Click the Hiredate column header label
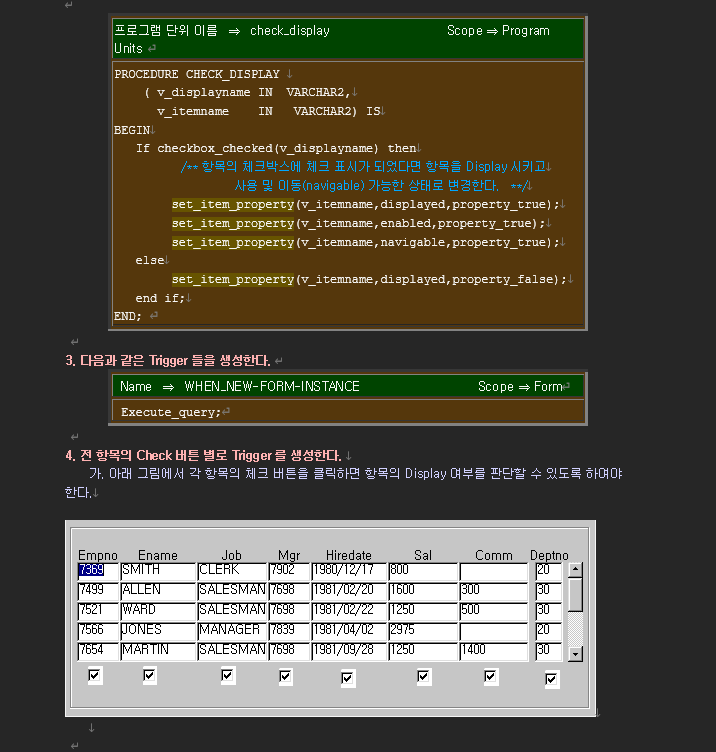 click(349, 555)
